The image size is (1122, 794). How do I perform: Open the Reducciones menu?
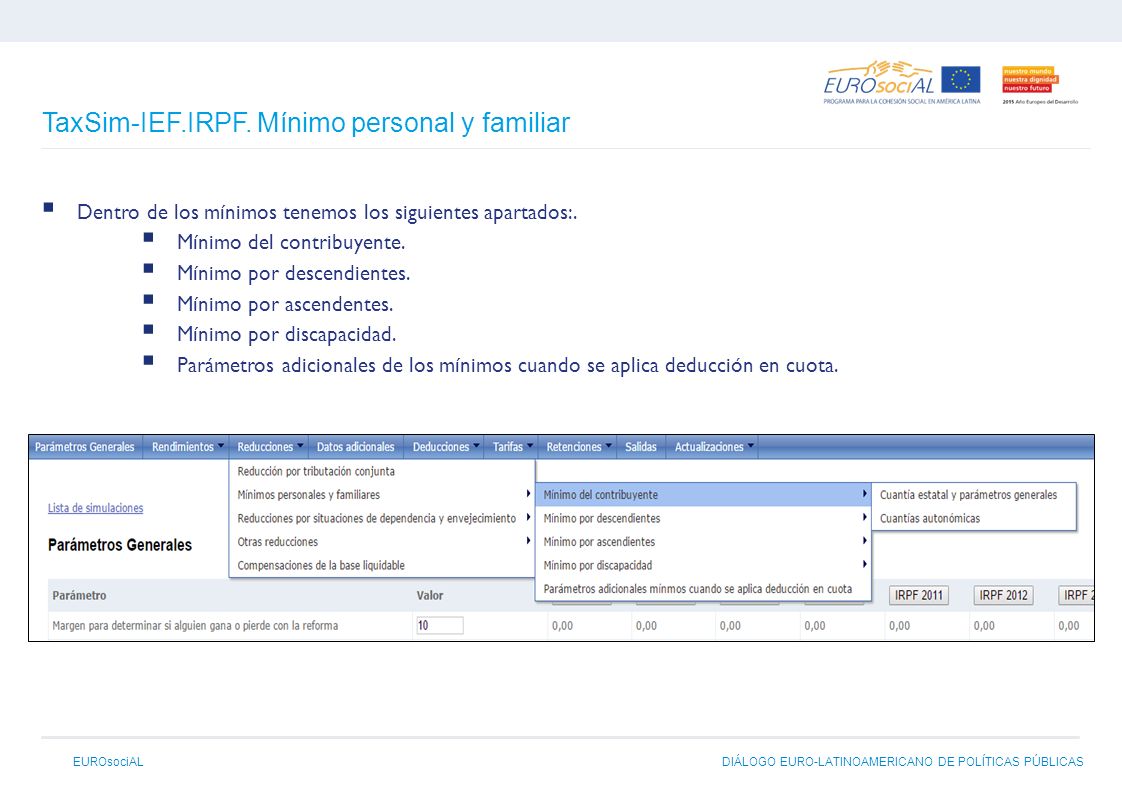[x=269, y=447]
